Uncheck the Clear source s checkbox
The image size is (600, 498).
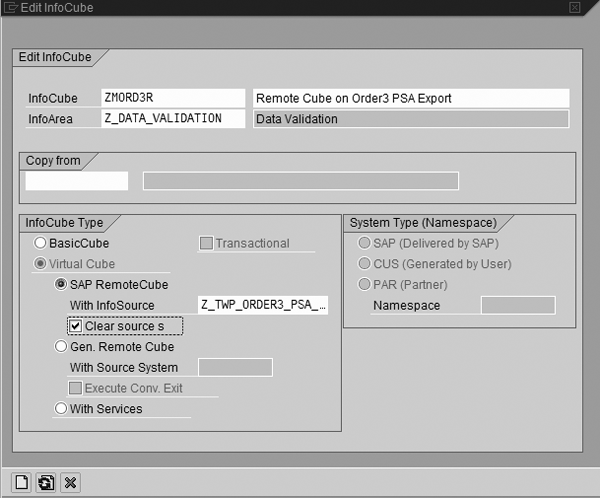click(x=75, y=326)
